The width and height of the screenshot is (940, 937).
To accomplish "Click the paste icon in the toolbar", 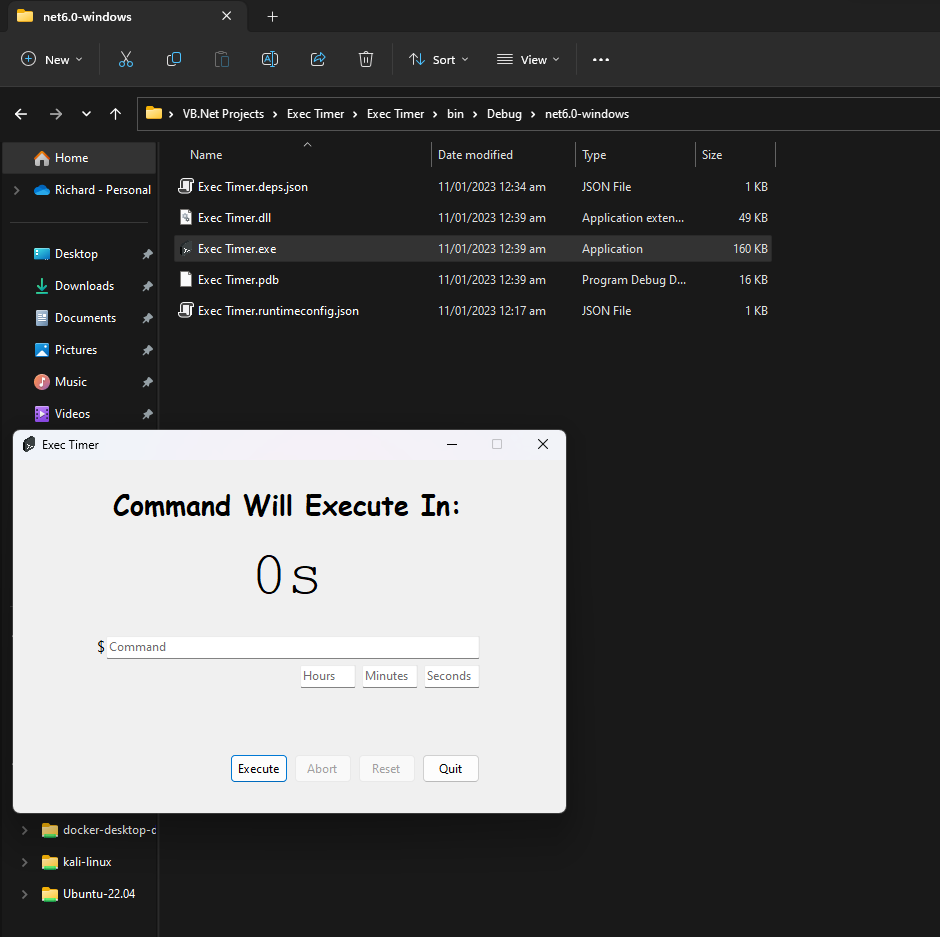I will tap(221, 59).
